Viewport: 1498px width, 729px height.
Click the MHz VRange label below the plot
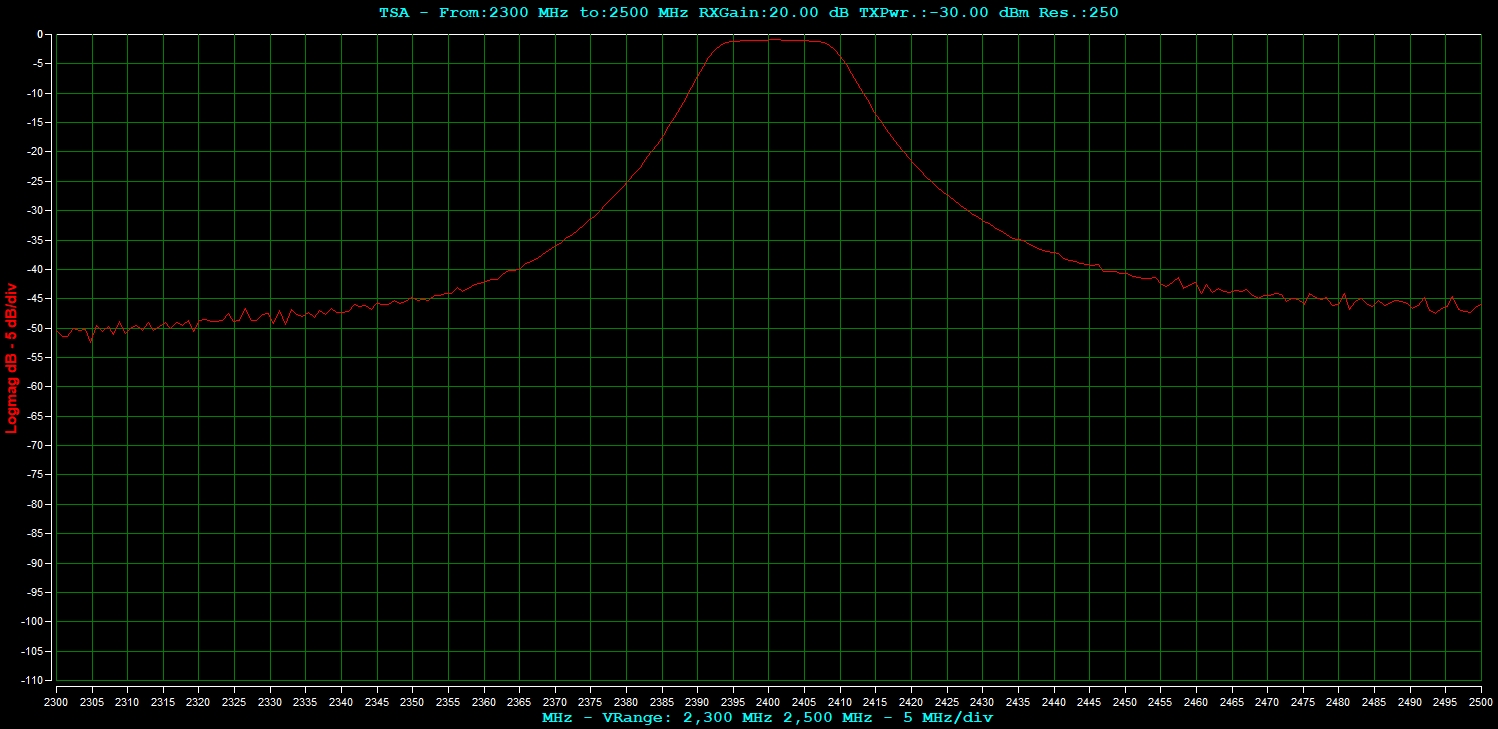(x=767, y=717)
